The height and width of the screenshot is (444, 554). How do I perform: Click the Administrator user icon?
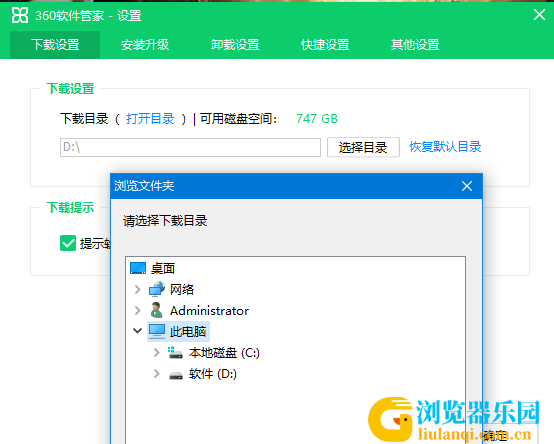click(x=157, y=310)
